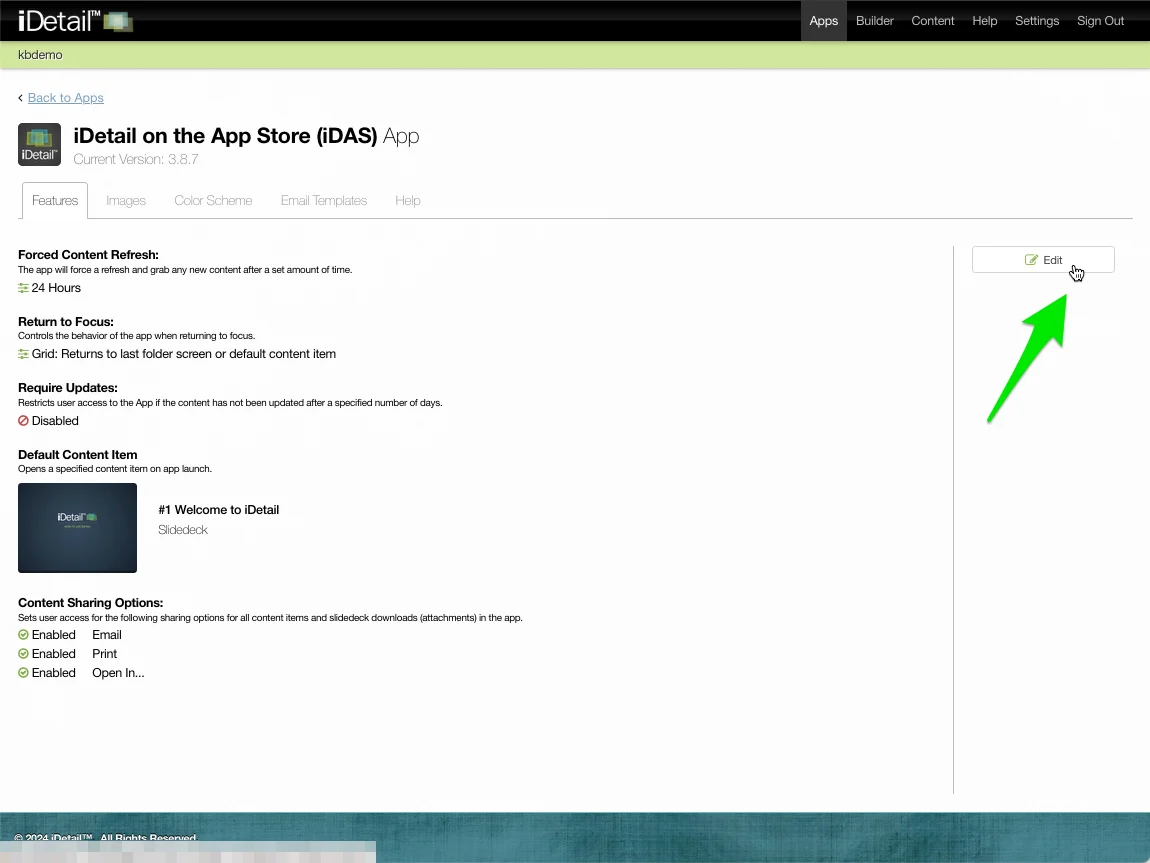The width and height of the screenshot is (1150, 863).
Task: Open the Builder menu item
Action: point(875,21)
